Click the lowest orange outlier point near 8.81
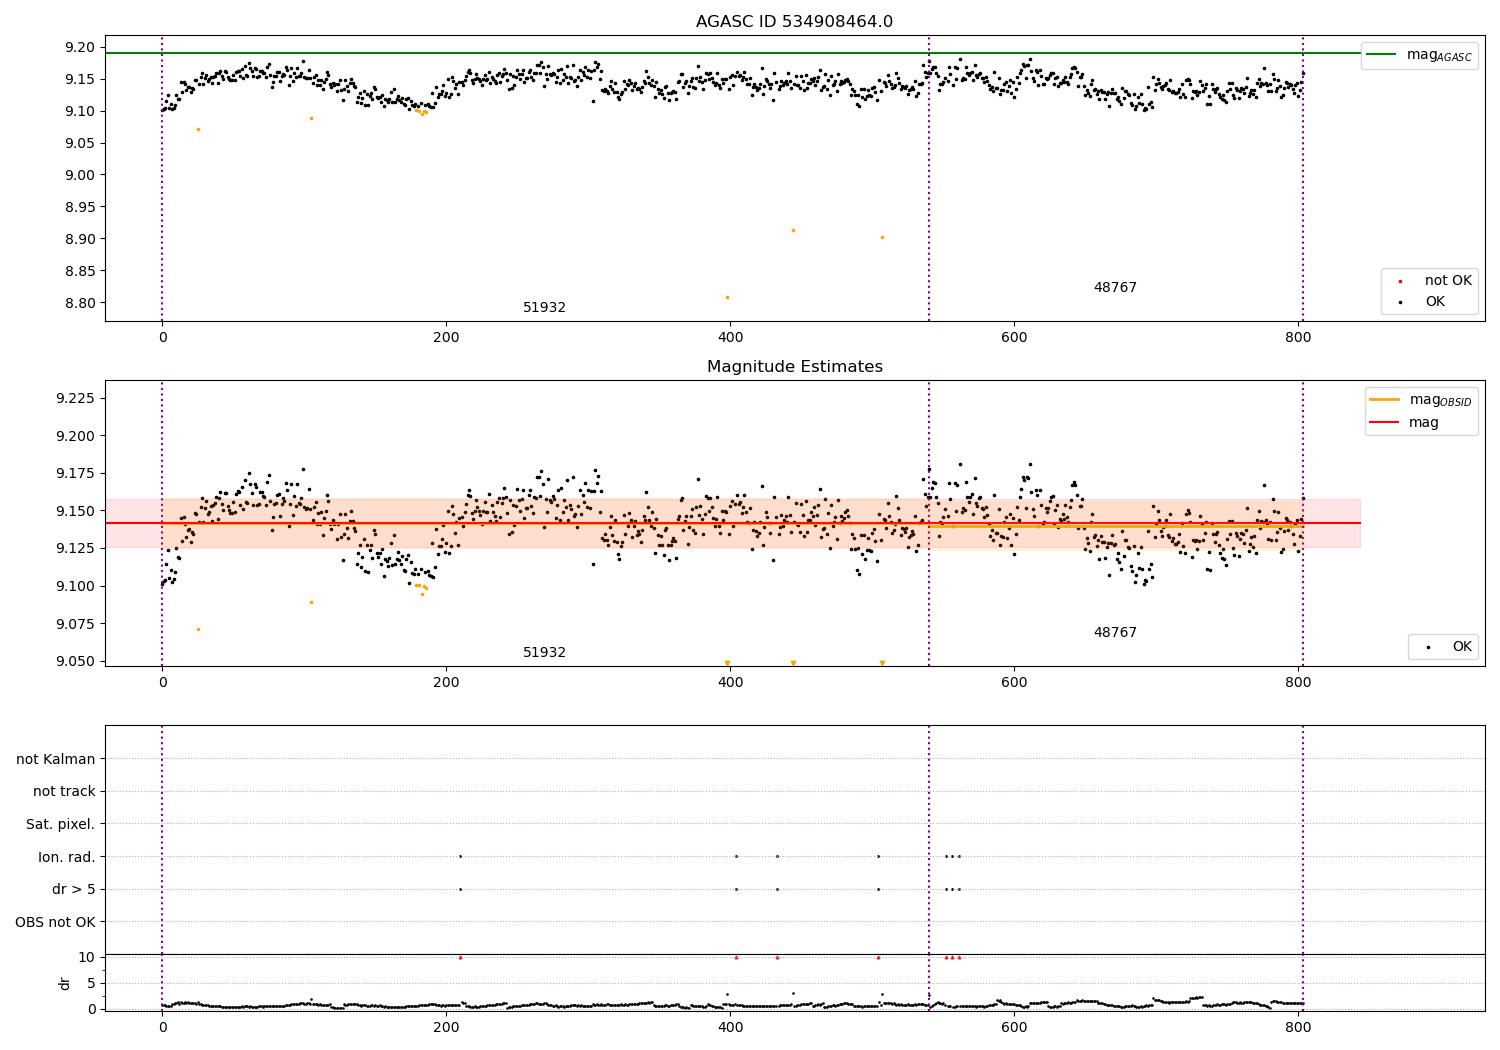 pos(727,297)
